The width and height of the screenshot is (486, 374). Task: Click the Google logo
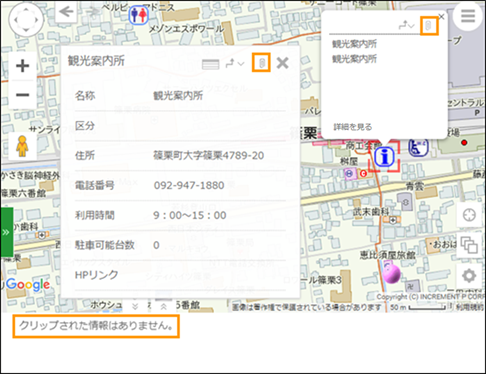[28, 285]
